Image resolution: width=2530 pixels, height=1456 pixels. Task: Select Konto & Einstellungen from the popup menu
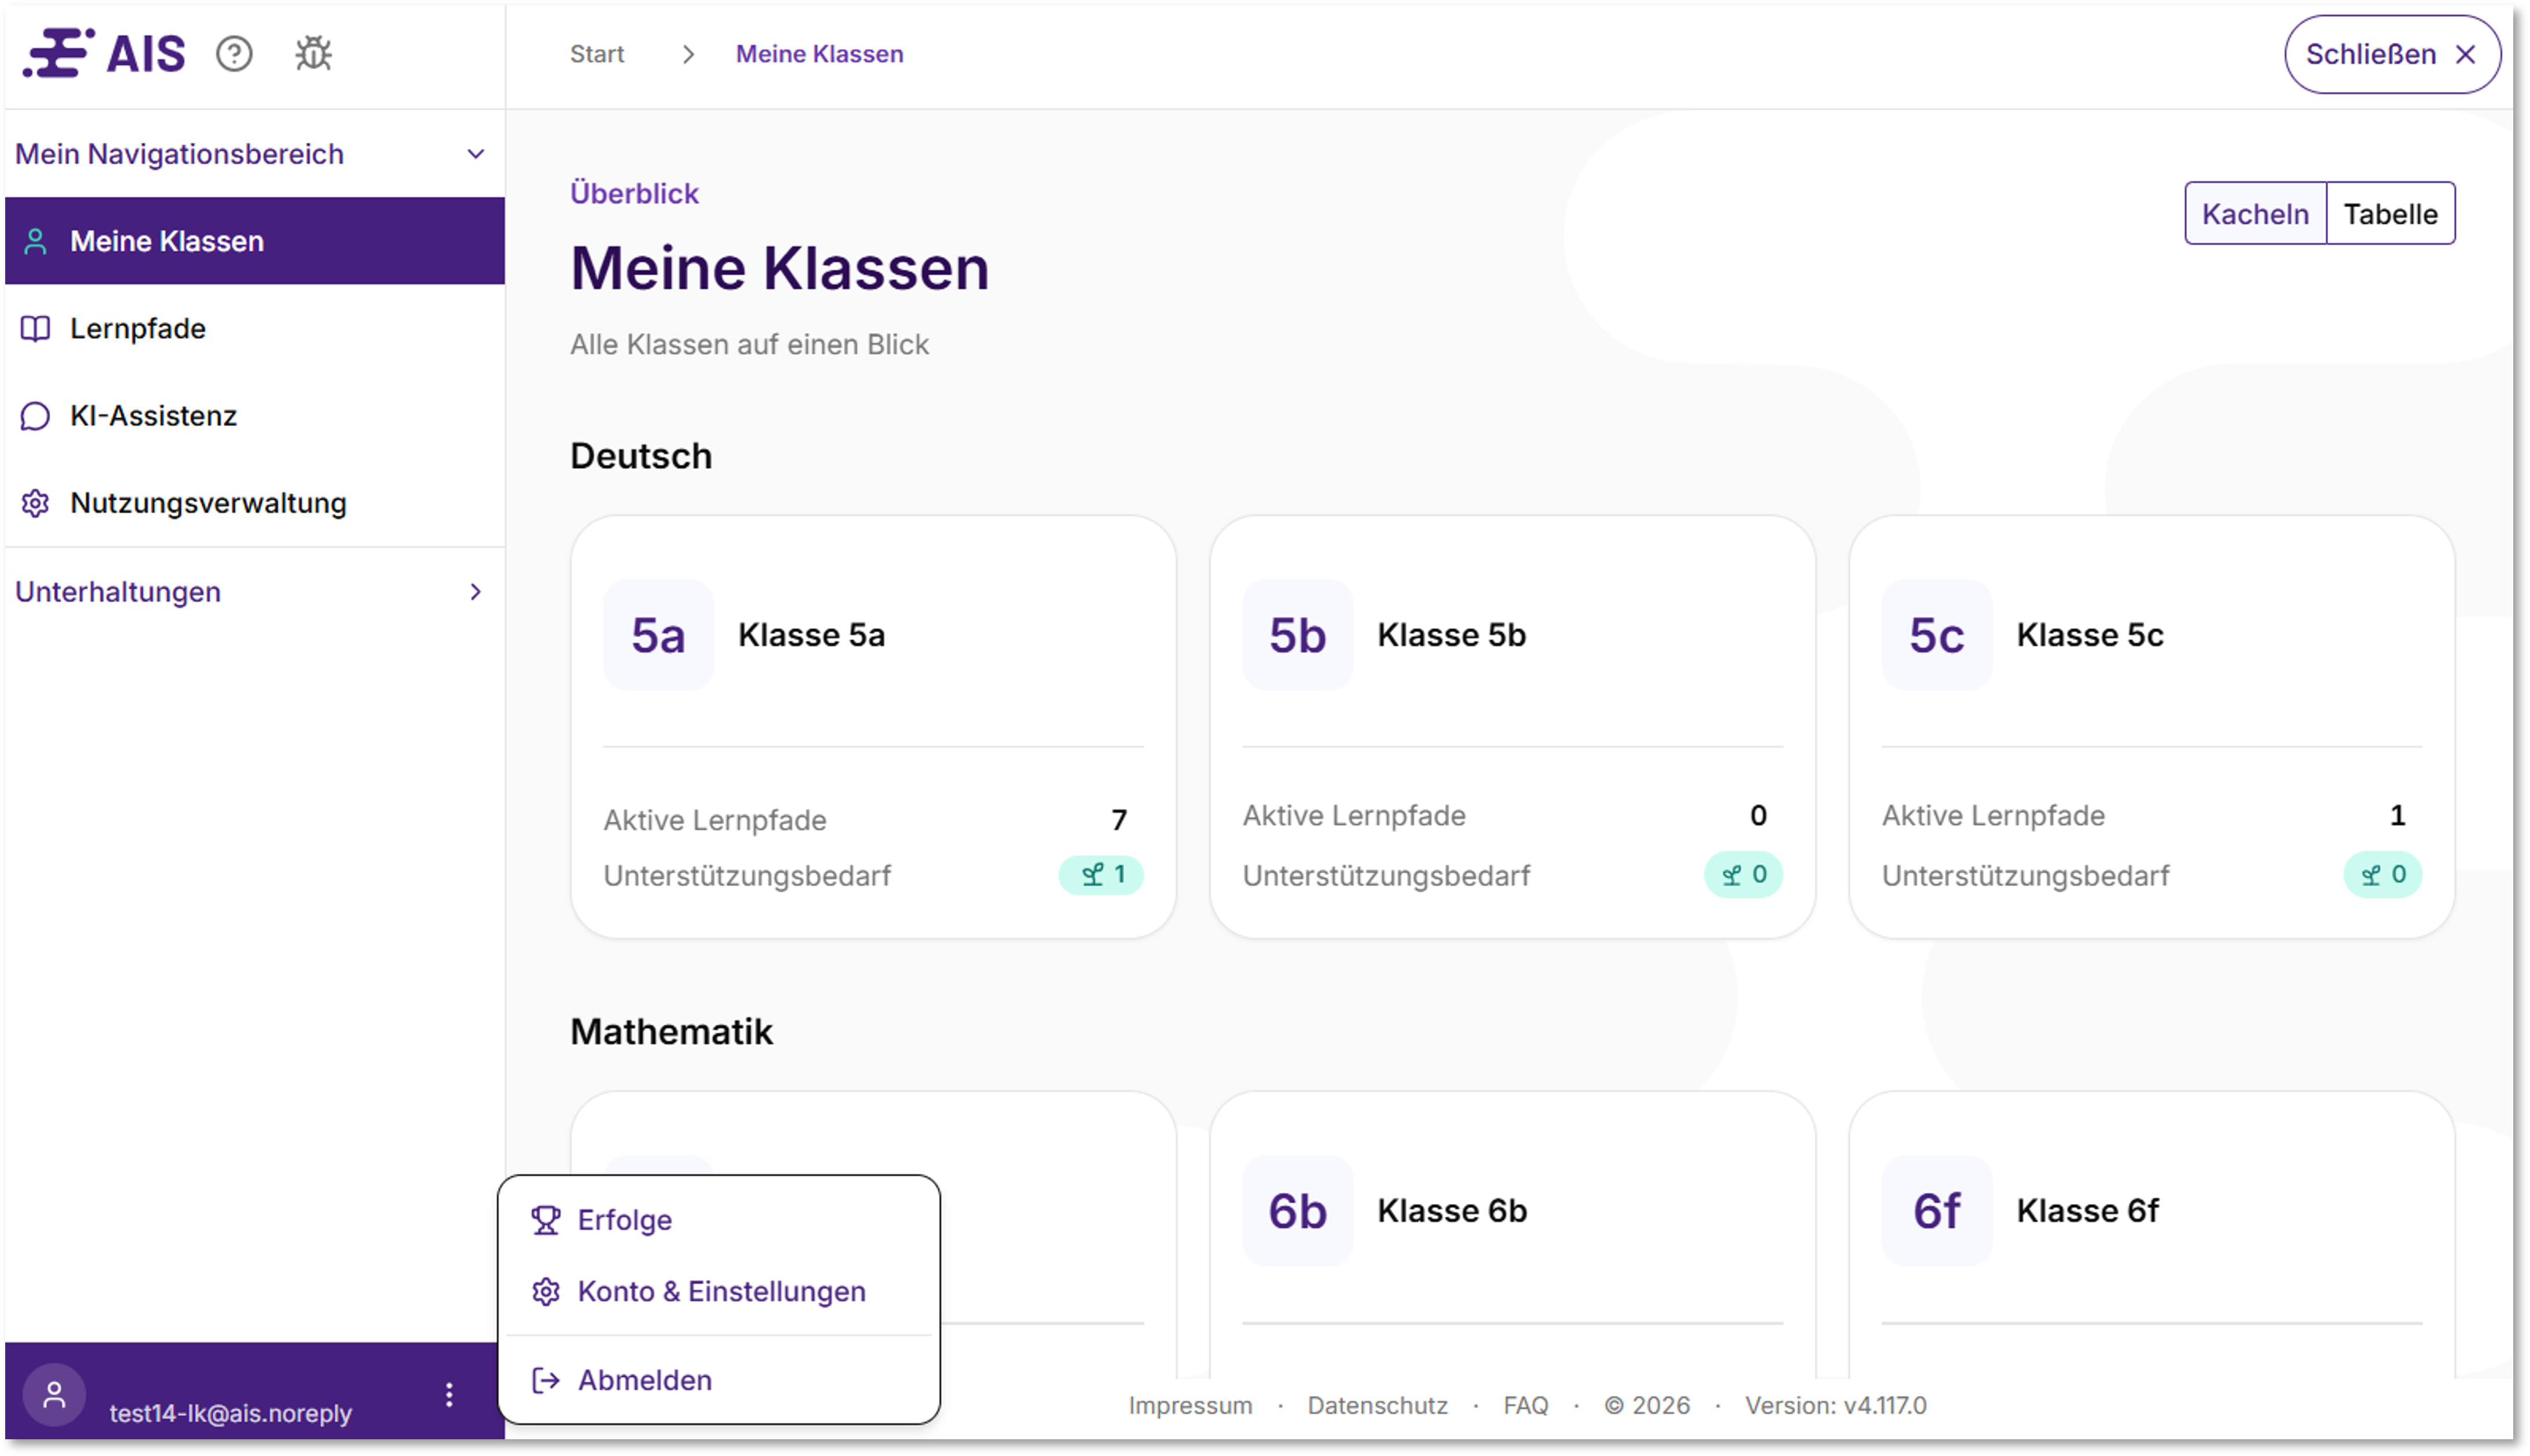718,1291
